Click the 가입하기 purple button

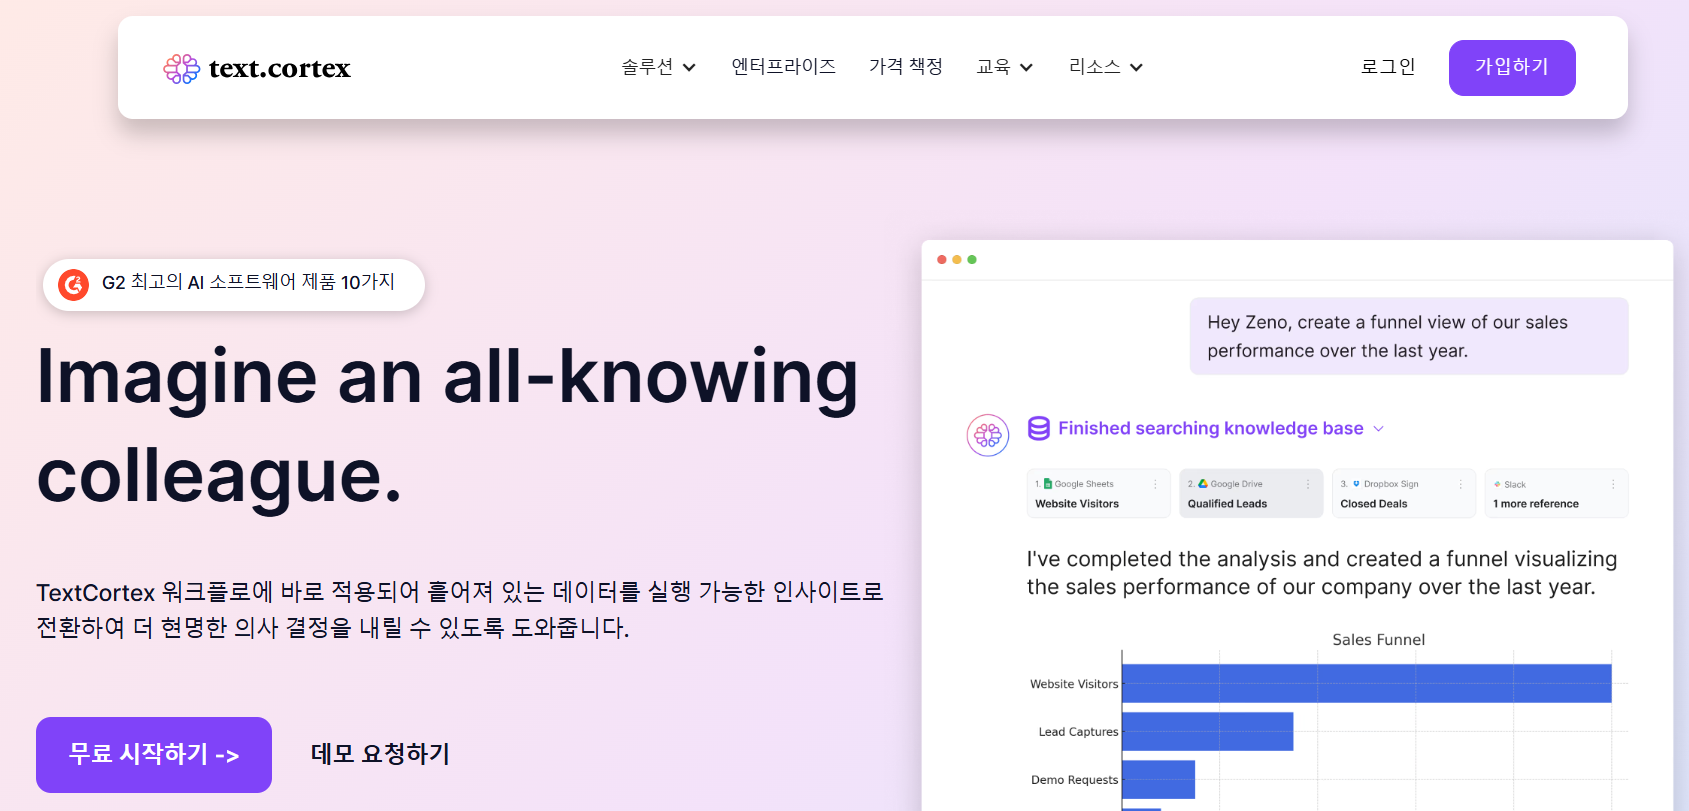[x=1512, y=68]
